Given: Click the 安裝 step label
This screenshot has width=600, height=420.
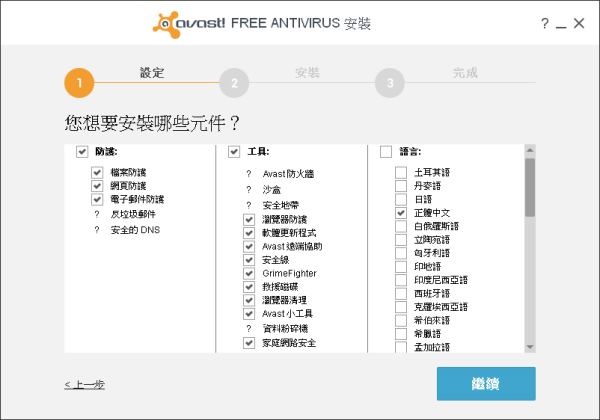Looking at the screenshot, I should coord(307,73).
